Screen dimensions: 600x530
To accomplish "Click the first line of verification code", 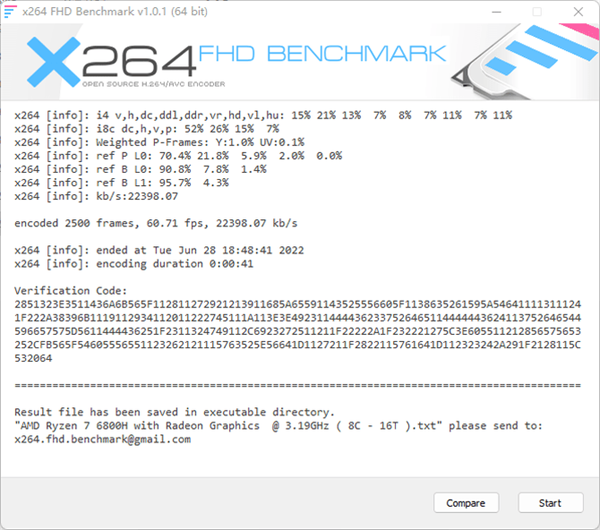I will click(298, 304).
